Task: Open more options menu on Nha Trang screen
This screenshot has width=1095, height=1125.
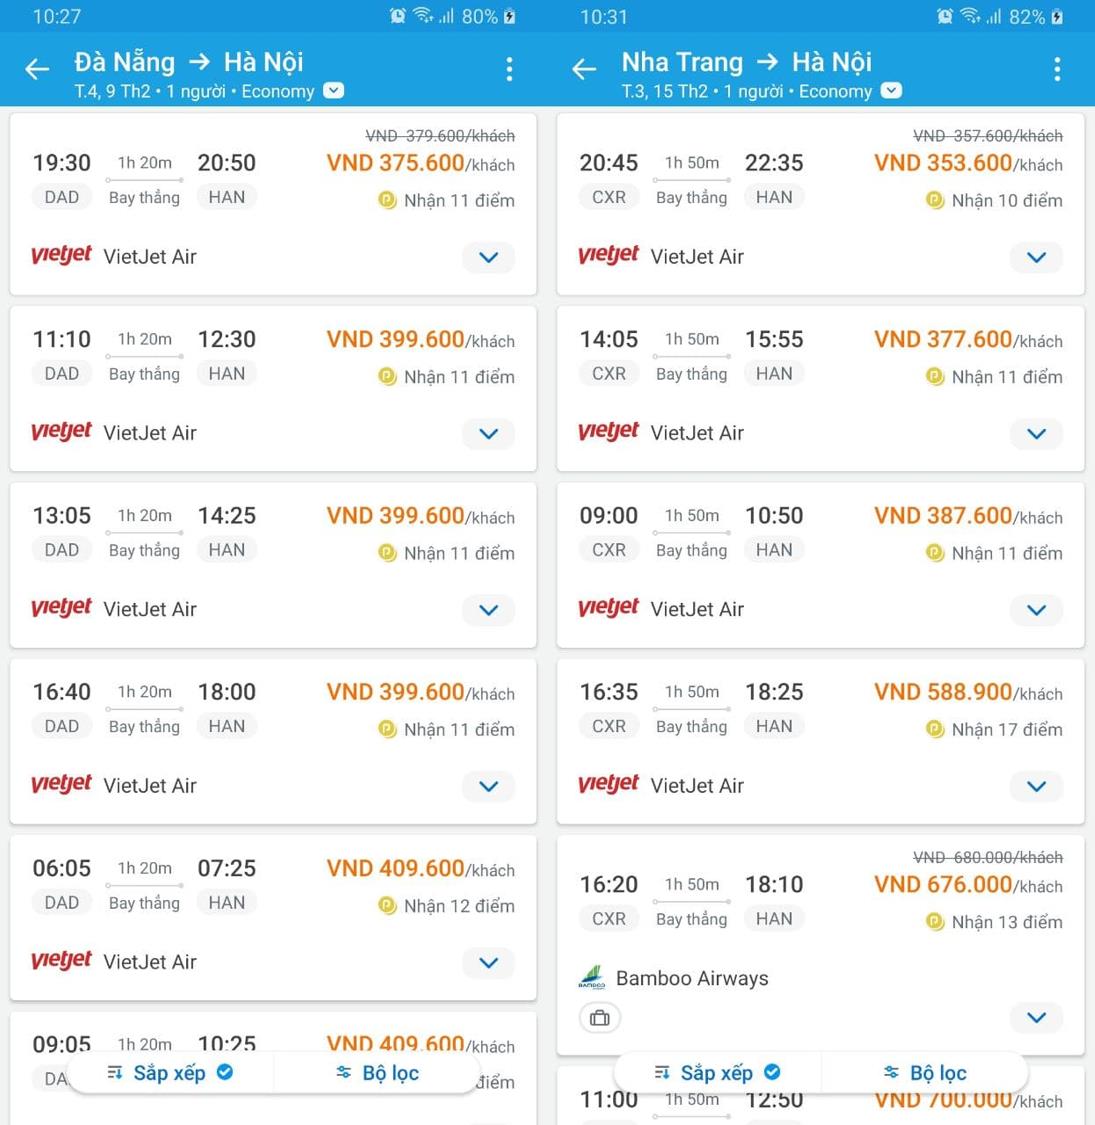Action: click(x=1057, y=69)
